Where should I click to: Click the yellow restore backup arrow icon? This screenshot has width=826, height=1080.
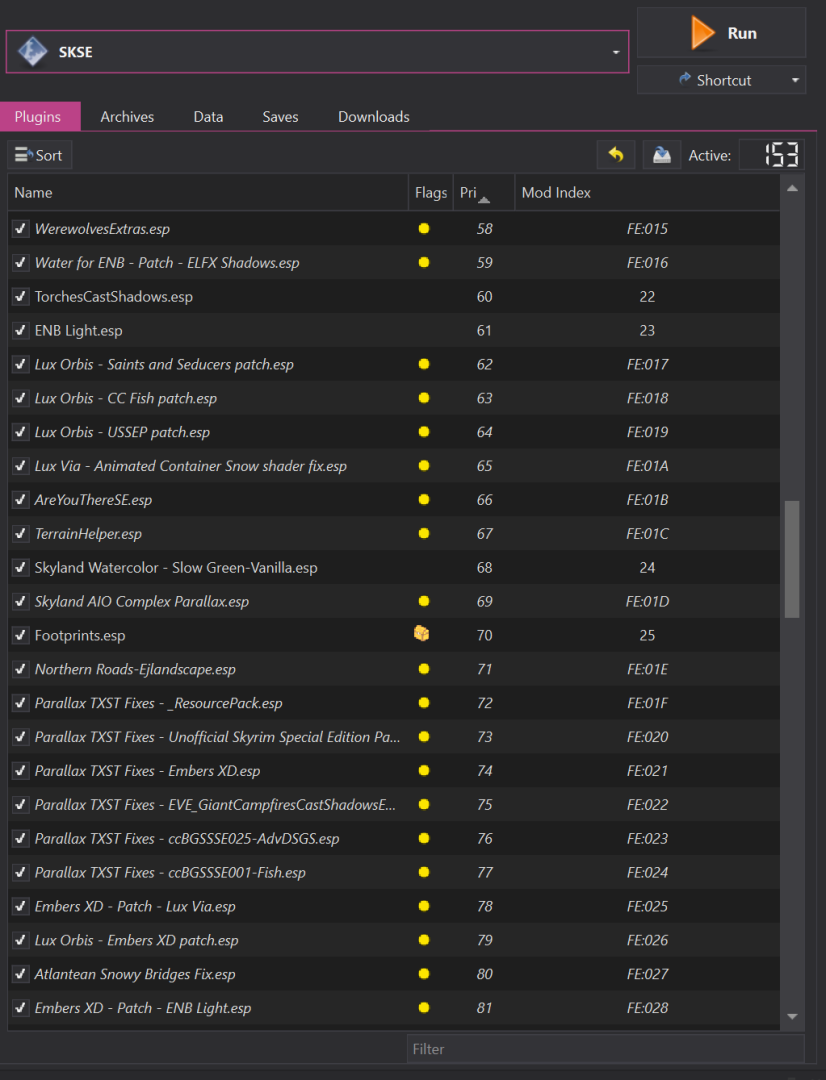point(616,155)
